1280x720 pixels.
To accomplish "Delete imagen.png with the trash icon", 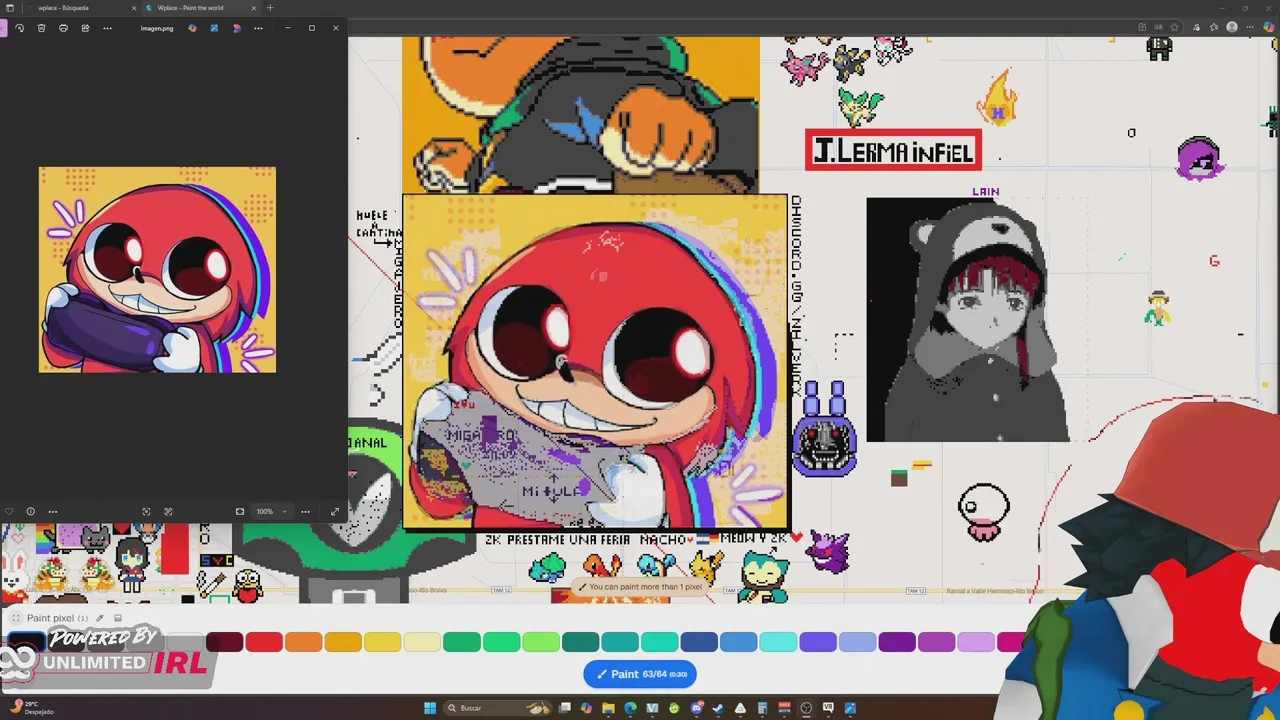I will coord(41,28).
